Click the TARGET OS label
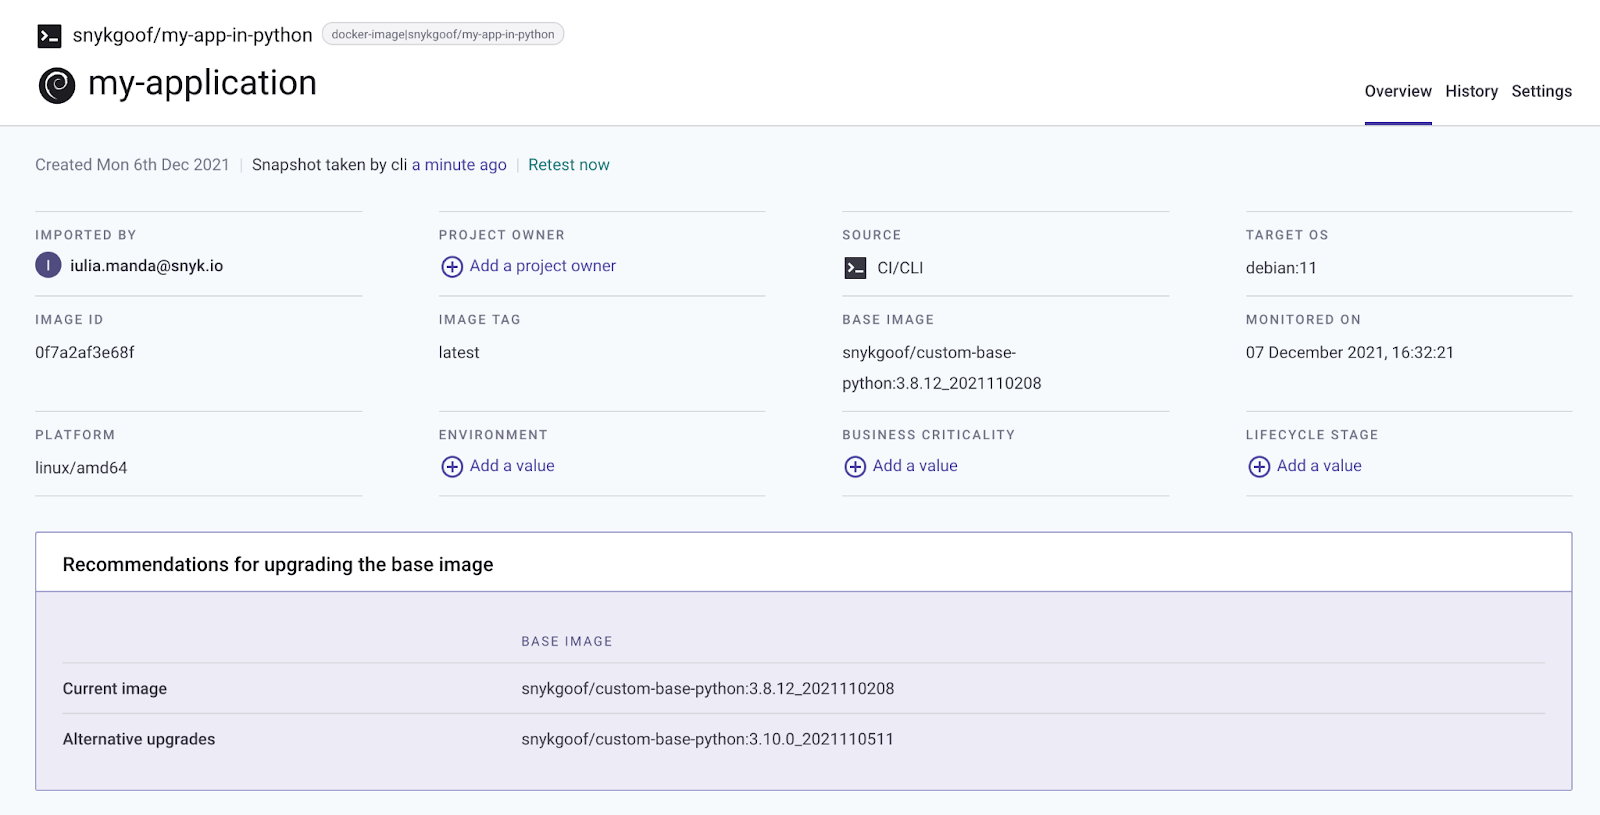Viewport: 1600px width, 815px height. click(x=1287, y=235)
